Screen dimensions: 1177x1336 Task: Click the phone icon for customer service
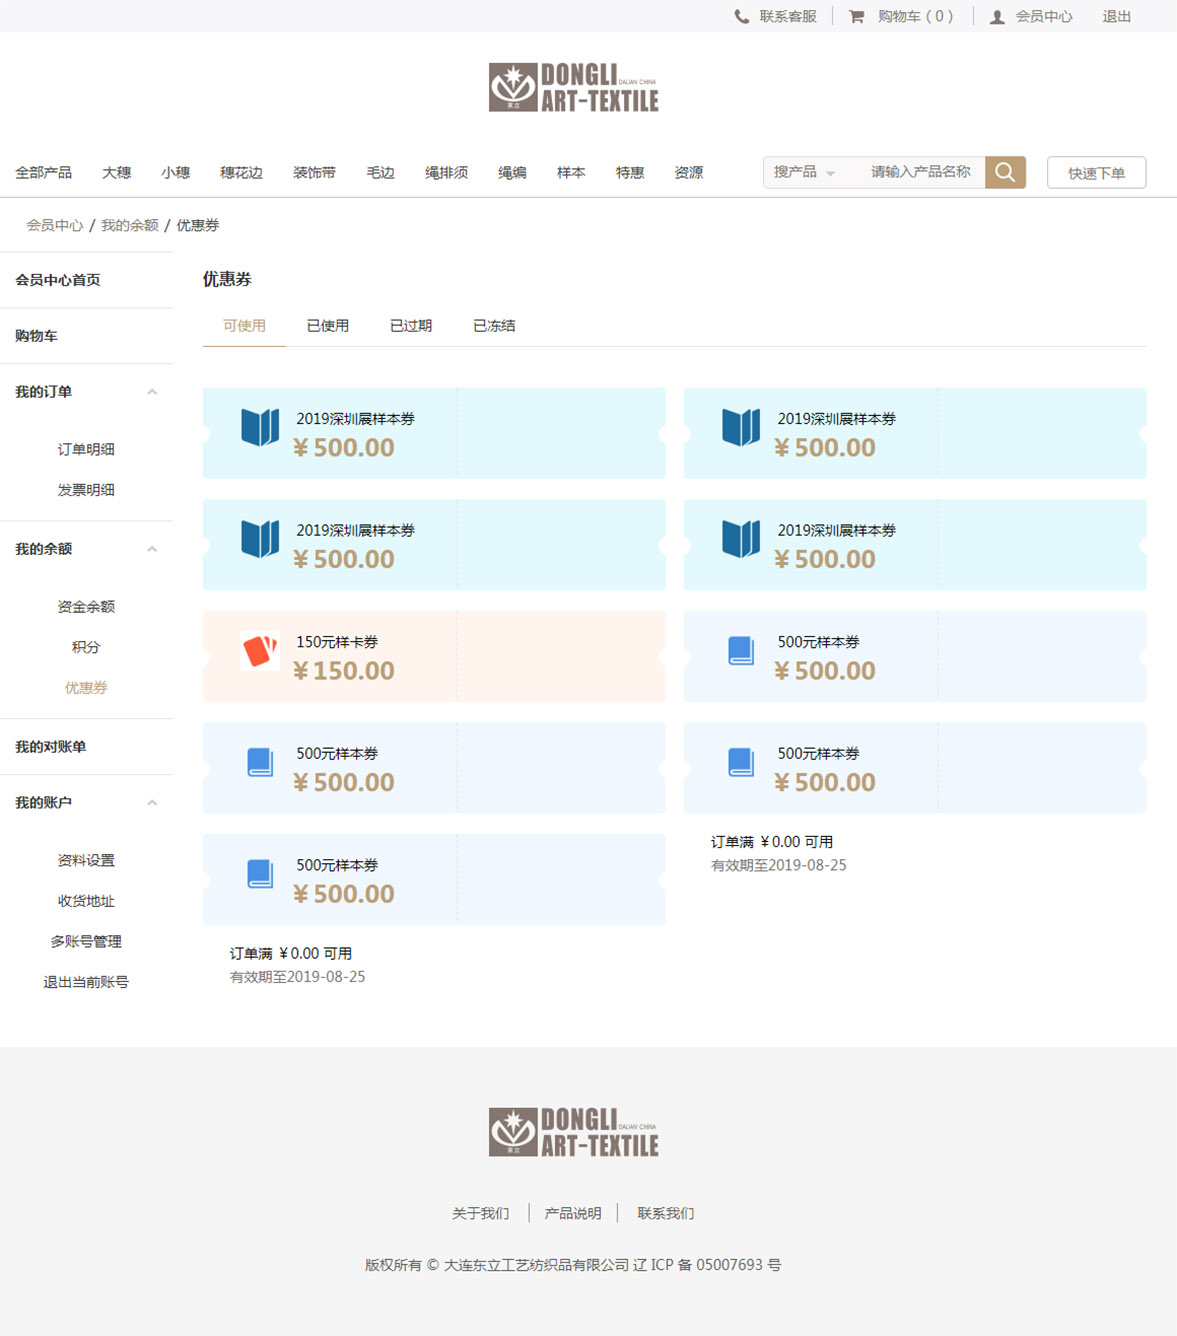click(x=741, y=17)
